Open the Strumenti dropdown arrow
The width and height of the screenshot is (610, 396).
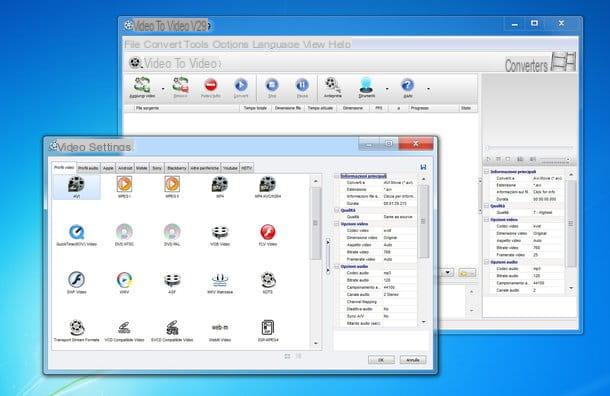point(387,89)
